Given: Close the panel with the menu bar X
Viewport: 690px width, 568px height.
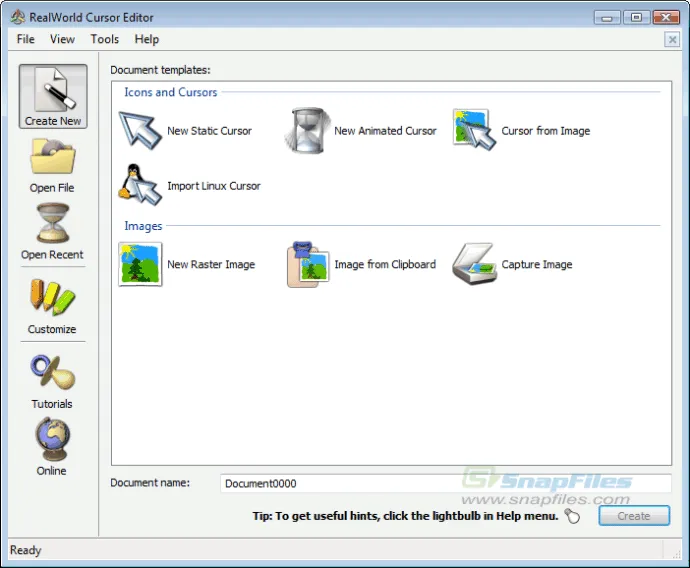Looking at the screenshot, I should 672,40.
